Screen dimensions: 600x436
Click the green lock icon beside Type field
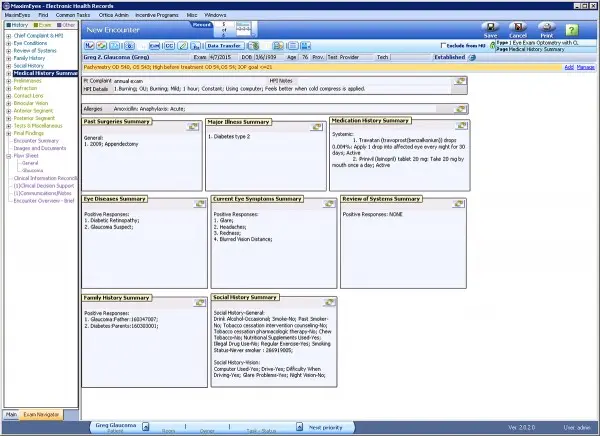493,46
